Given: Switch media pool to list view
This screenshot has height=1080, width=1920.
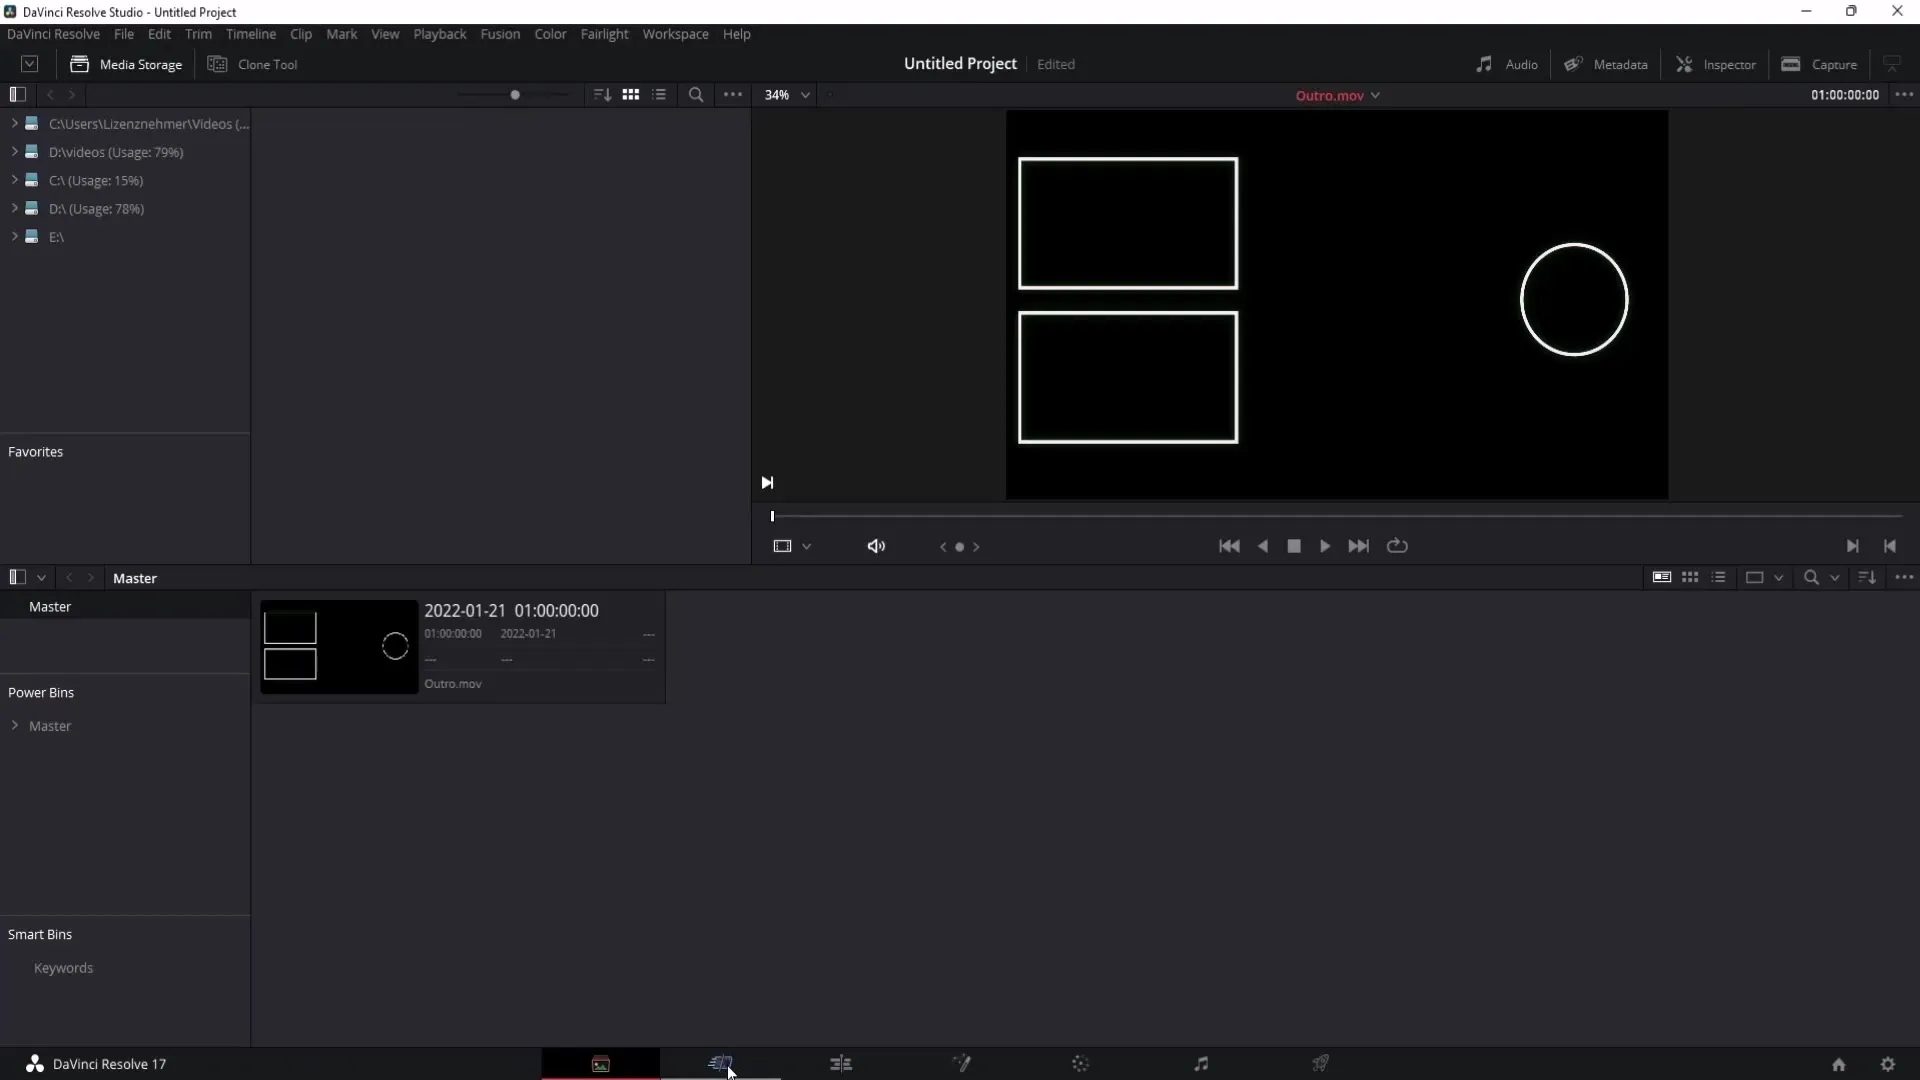Looking at the screenshot, I should point(1718,577).
